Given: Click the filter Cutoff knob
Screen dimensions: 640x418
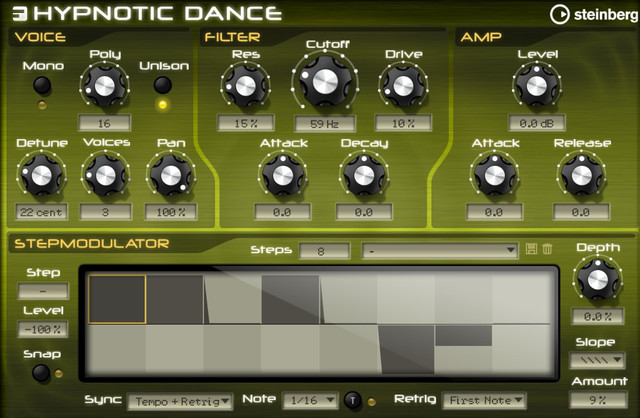Looking at the screenshot, I should [325, 81].
